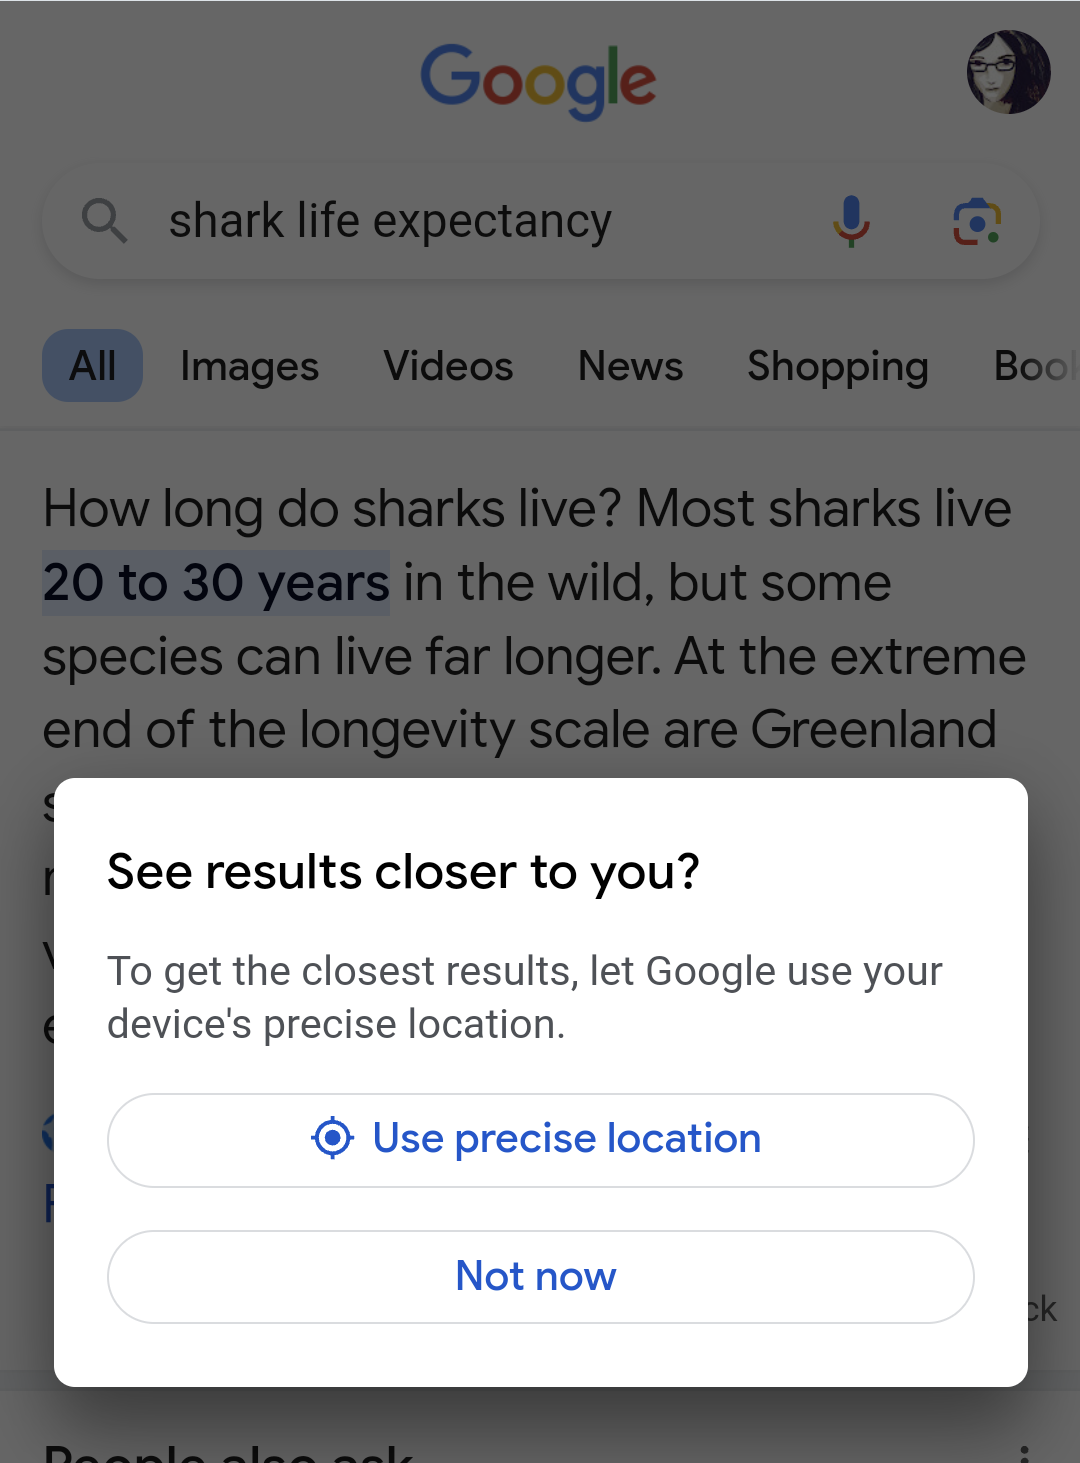The image size is (1080, 1463).
Task: Tap the magnifying glass search icon
Action: click(104, 220)
